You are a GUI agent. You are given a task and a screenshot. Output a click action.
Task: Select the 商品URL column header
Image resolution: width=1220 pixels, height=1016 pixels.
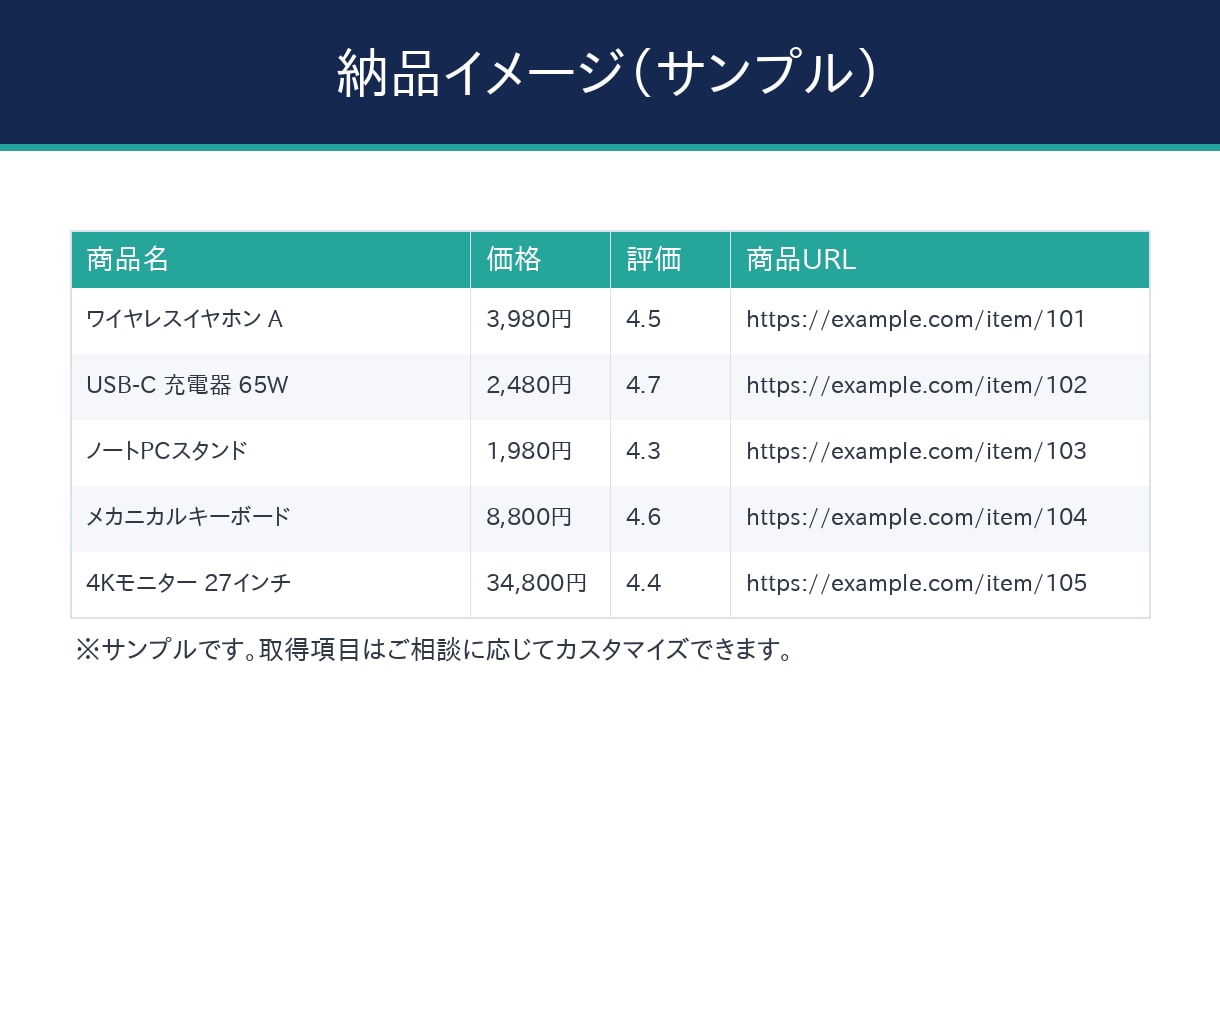tap(940, 260)
